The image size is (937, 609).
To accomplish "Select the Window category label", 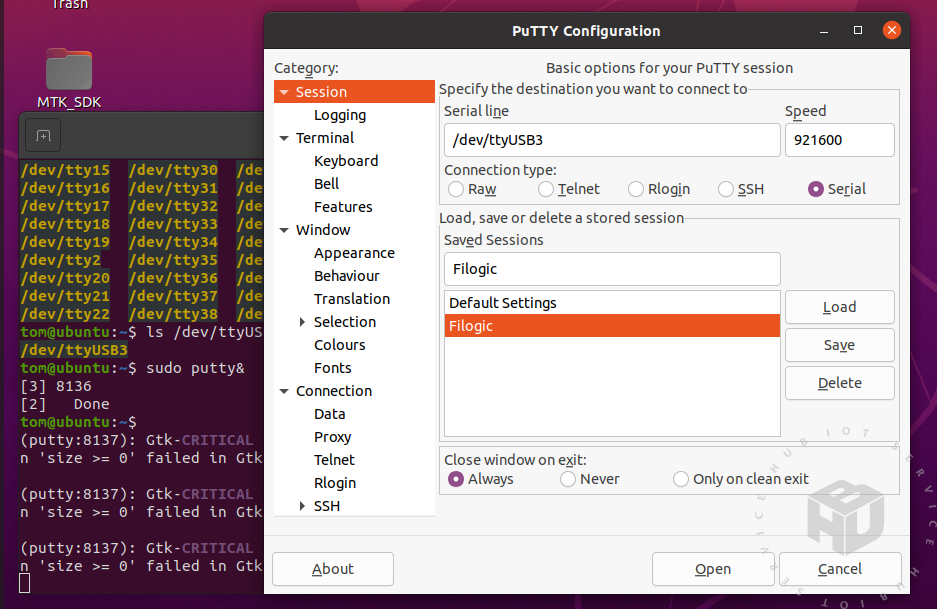I will point(323,230).
